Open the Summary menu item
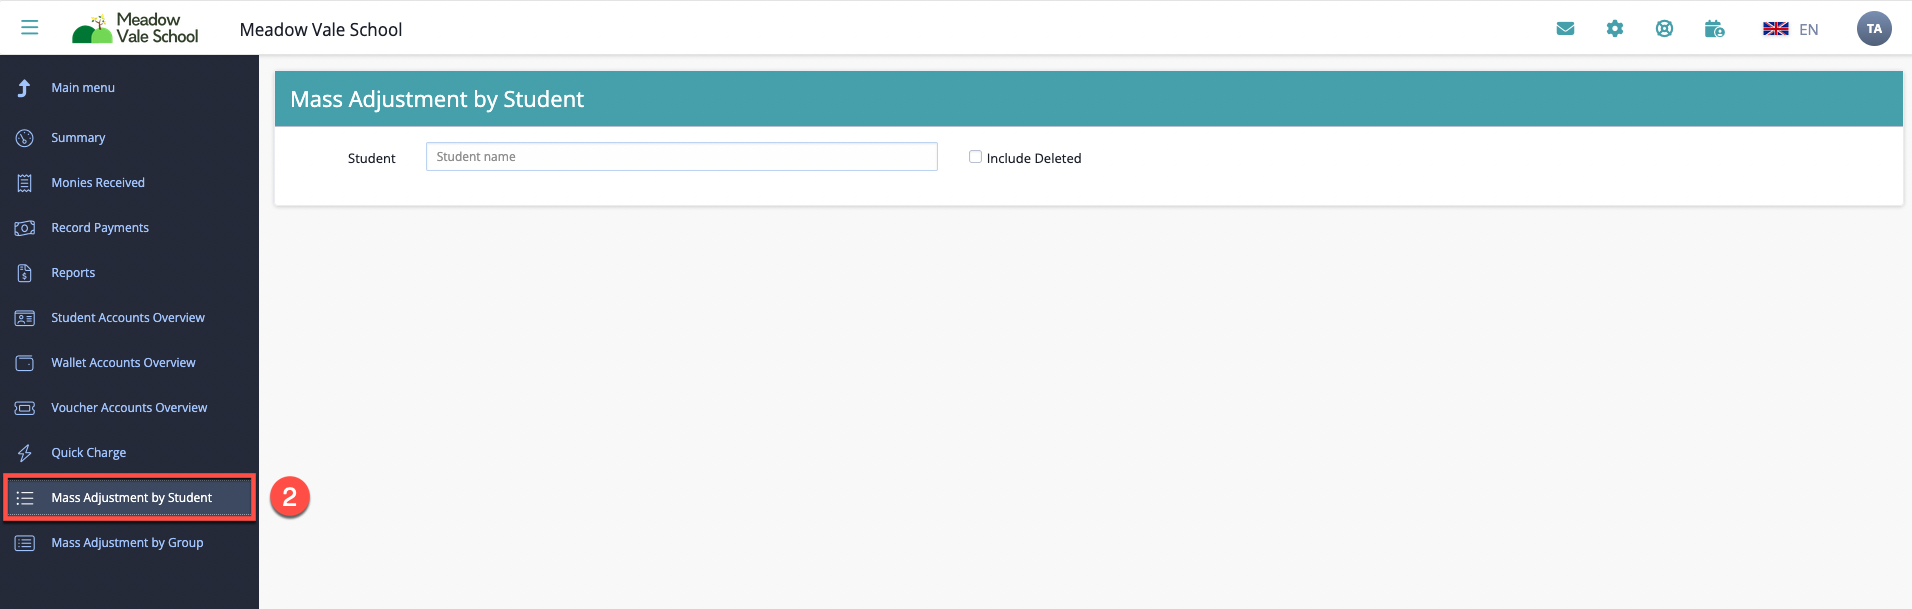1912x609 pixels. [78, 138]
